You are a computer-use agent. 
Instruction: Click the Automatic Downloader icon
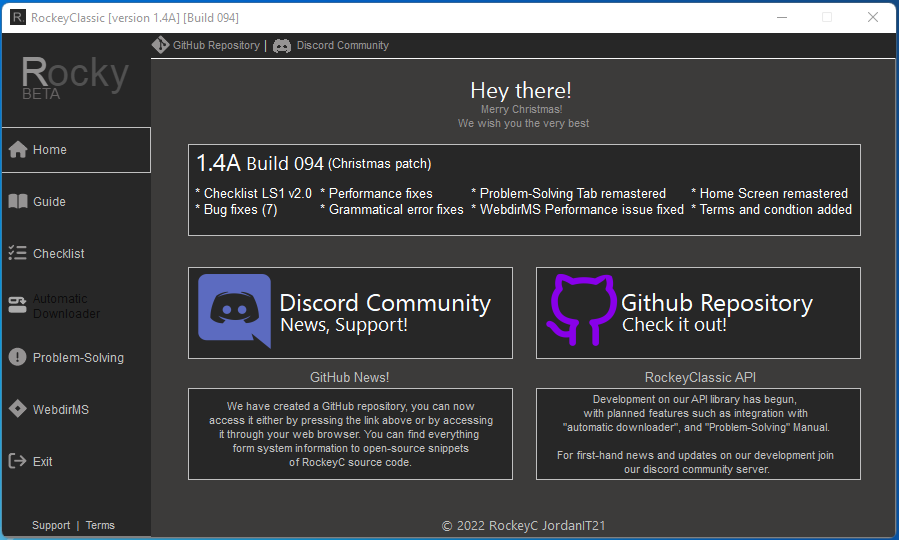click(x=17, y=306)
